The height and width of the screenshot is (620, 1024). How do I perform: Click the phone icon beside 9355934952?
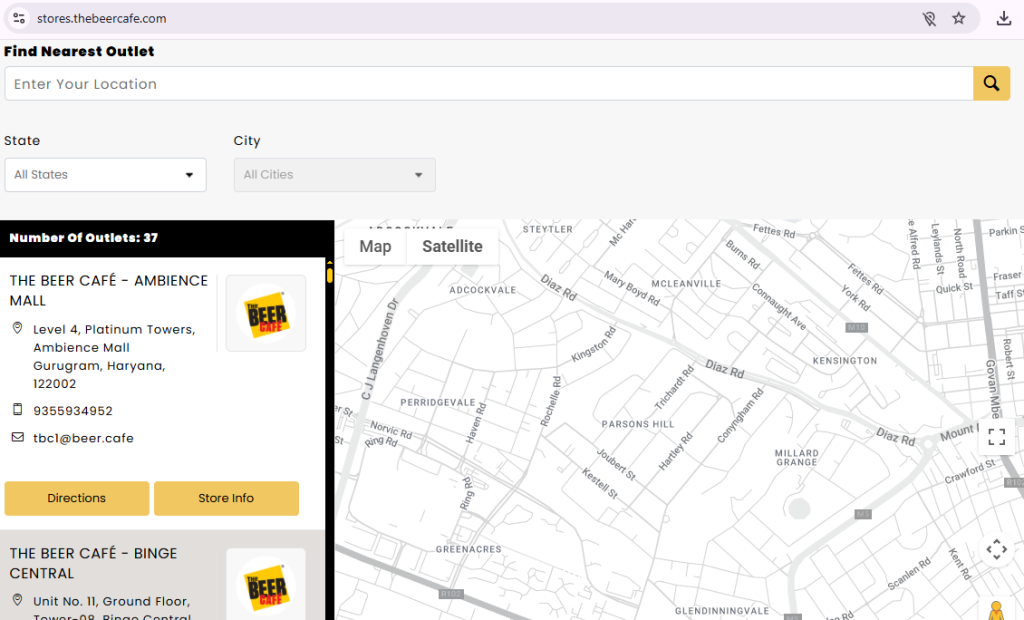point(18,410)
